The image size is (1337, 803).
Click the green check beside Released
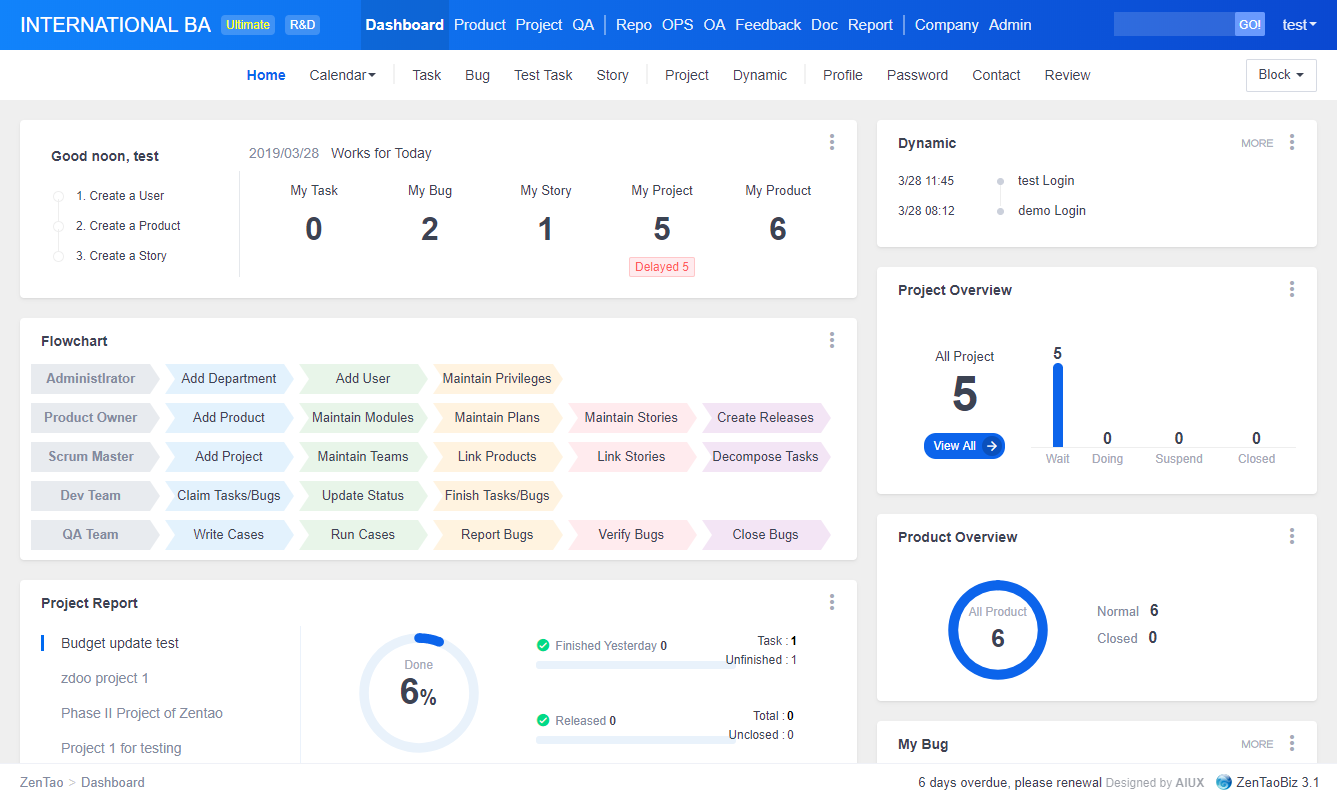[545, 719]
